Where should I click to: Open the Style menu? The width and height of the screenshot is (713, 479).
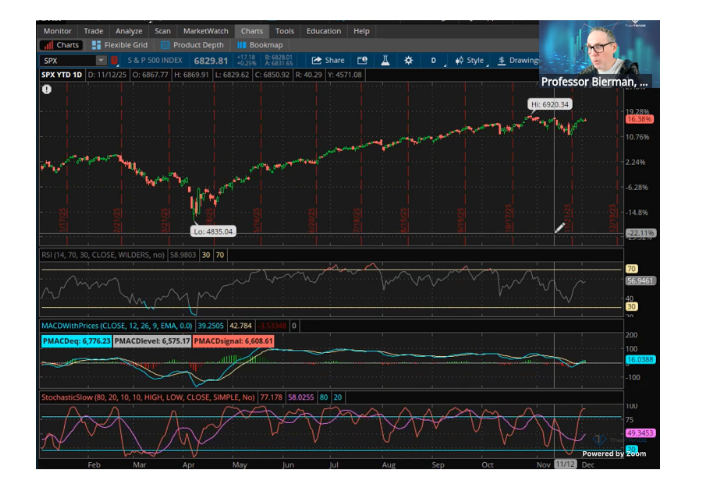(x=469, y=60)
